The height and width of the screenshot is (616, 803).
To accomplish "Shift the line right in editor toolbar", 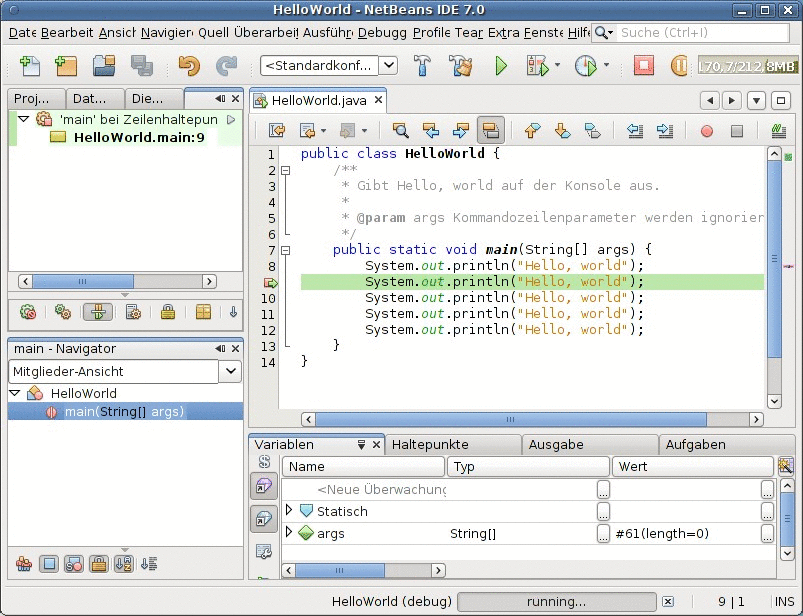I will 665,131.
